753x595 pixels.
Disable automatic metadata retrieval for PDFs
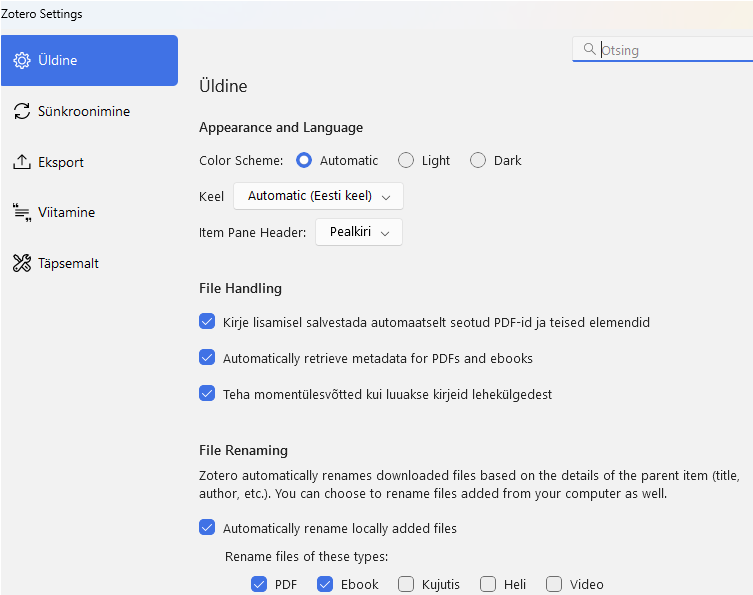pyautogui.click(x=207, y=357)
